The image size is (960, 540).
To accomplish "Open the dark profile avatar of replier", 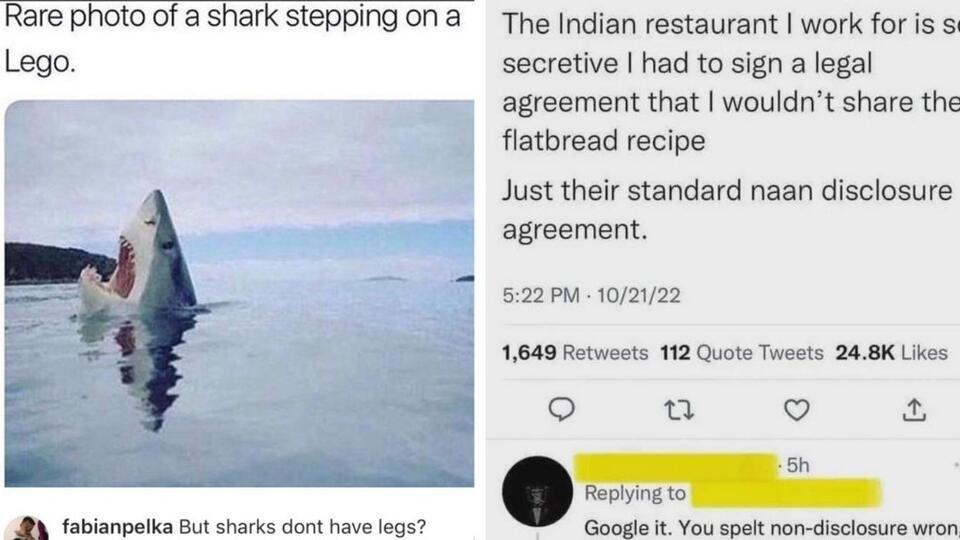I will tap(537, 491).
